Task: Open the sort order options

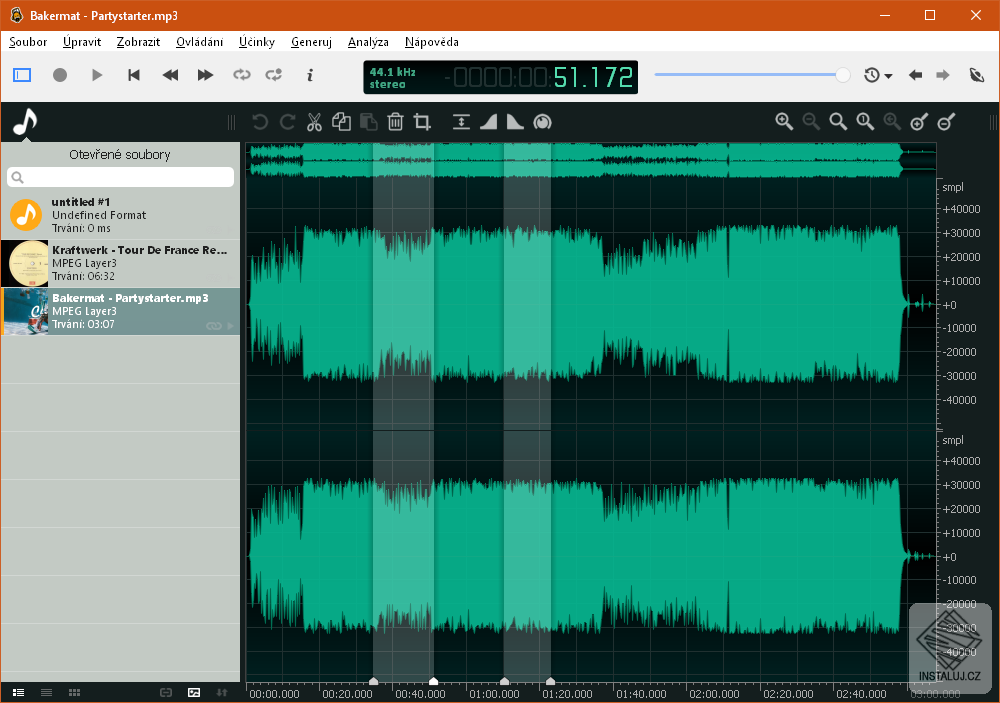Action: tap(222, 692)
